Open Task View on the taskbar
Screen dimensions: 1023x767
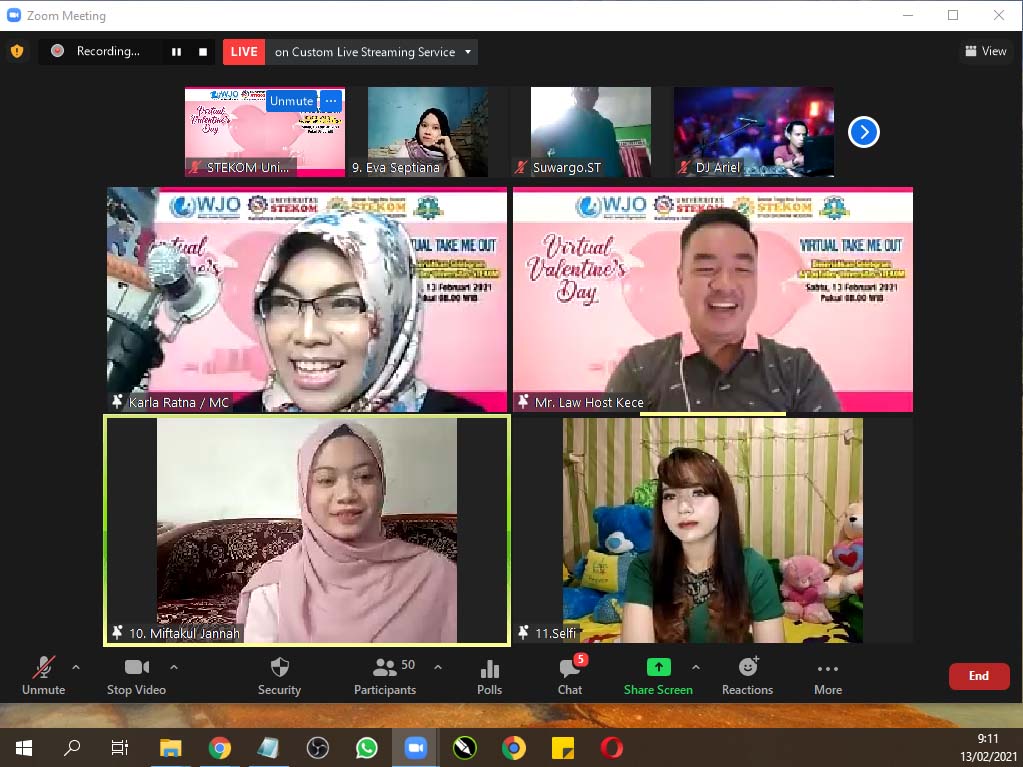click(120, 747)
